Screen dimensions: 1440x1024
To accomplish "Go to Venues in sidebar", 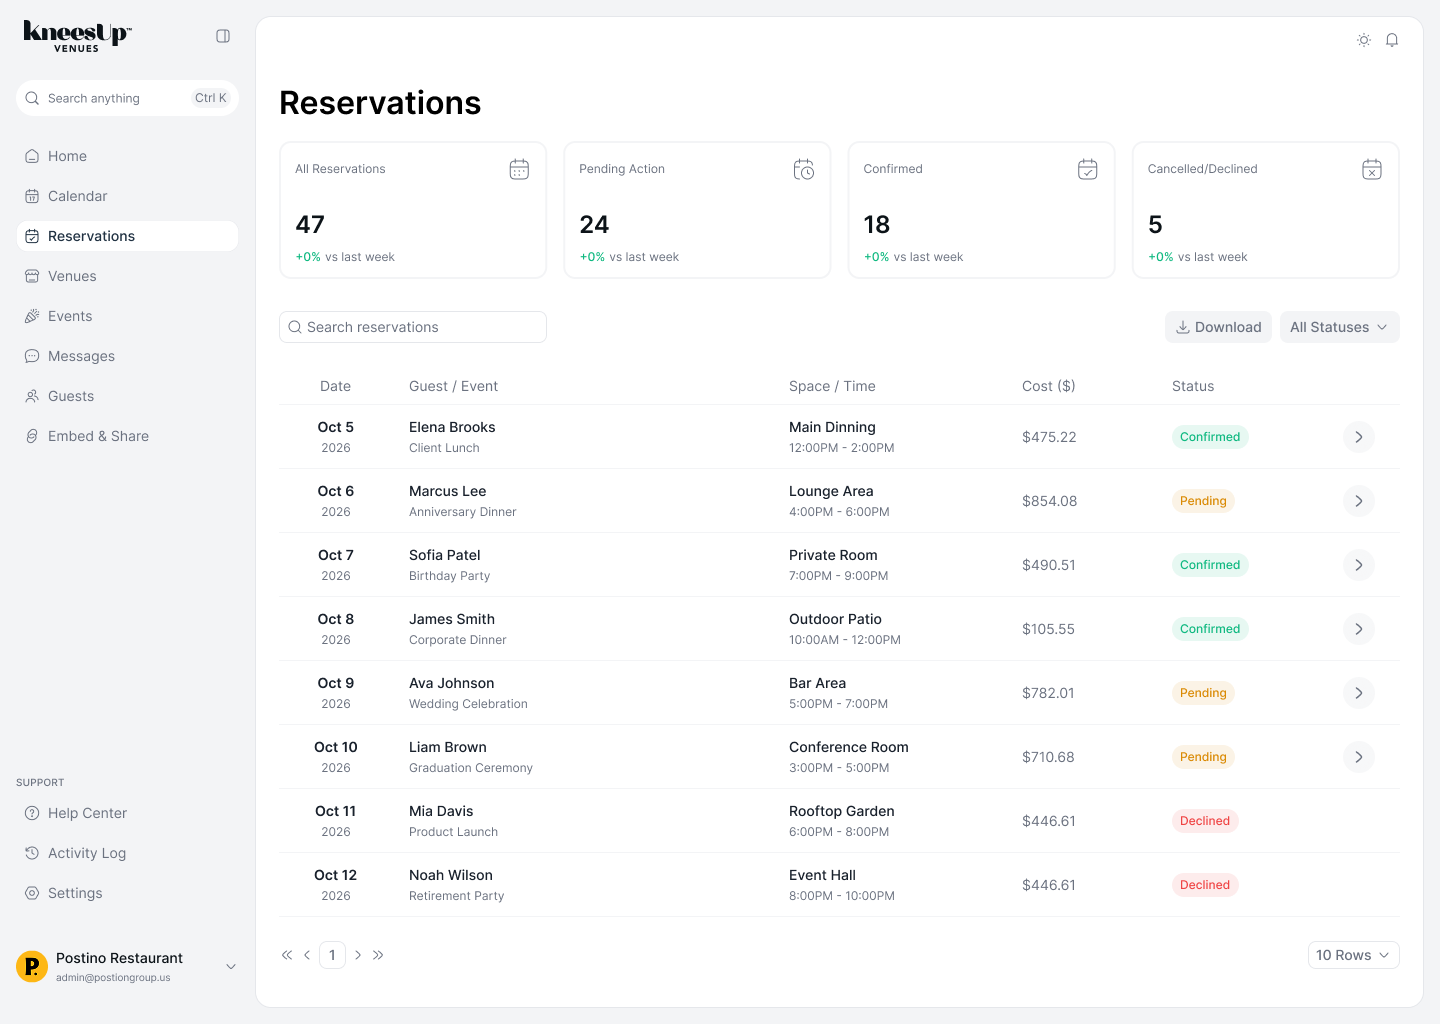I will click(127, 276).
